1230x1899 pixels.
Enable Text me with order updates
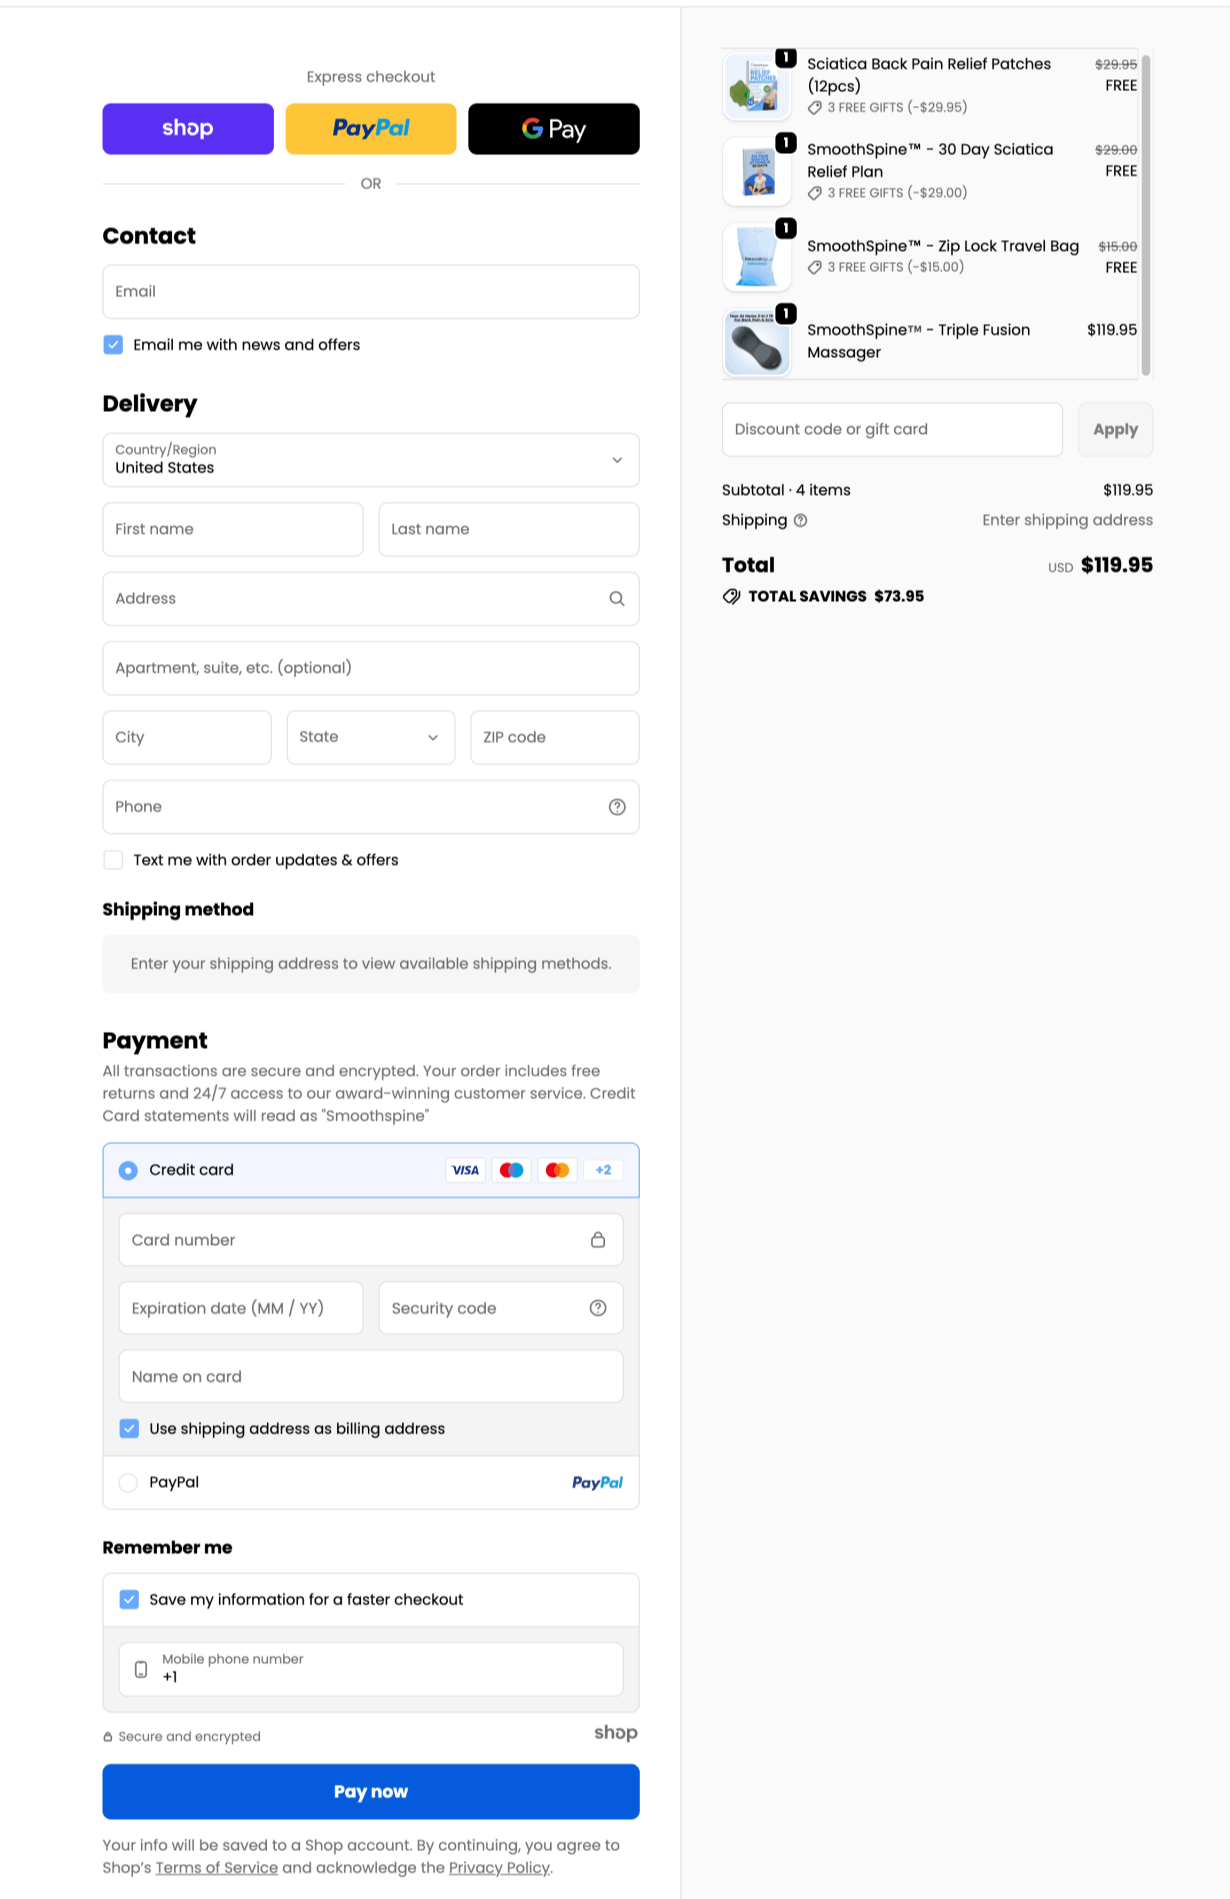(x=113, y=860)
